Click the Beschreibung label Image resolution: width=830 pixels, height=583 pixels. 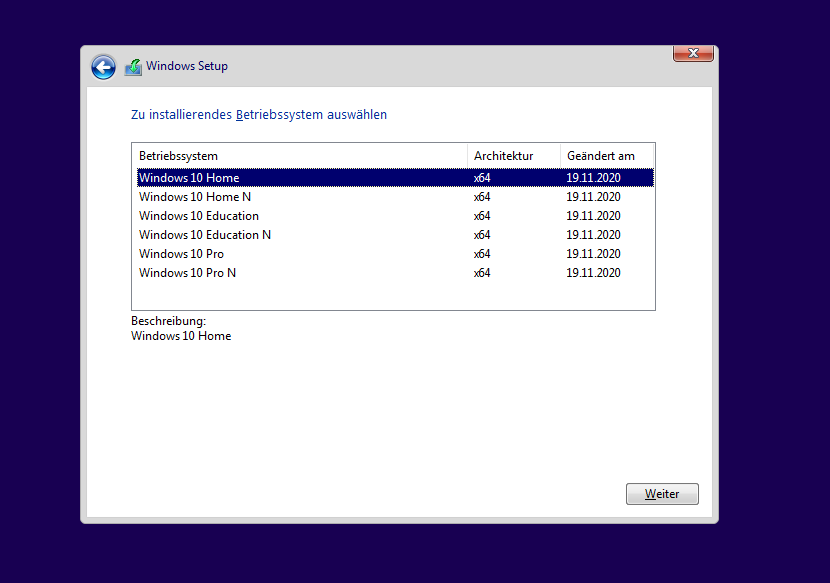pyautogui.click(x=168, y=321)
